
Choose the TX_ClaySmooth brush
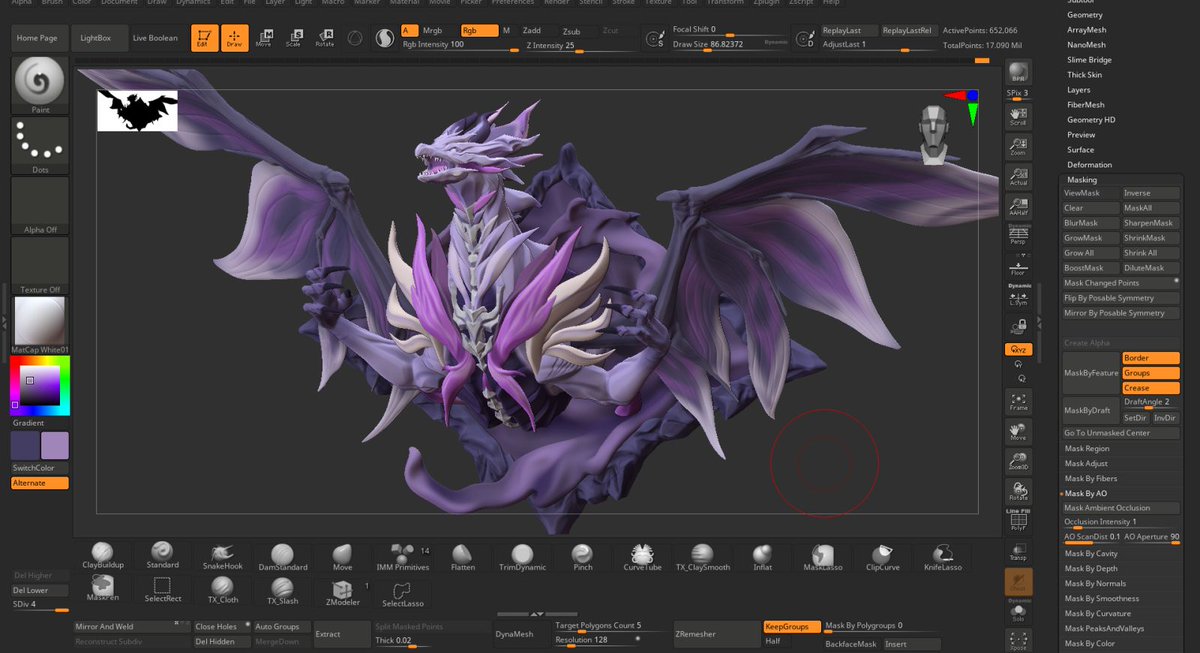click(702, 556)
